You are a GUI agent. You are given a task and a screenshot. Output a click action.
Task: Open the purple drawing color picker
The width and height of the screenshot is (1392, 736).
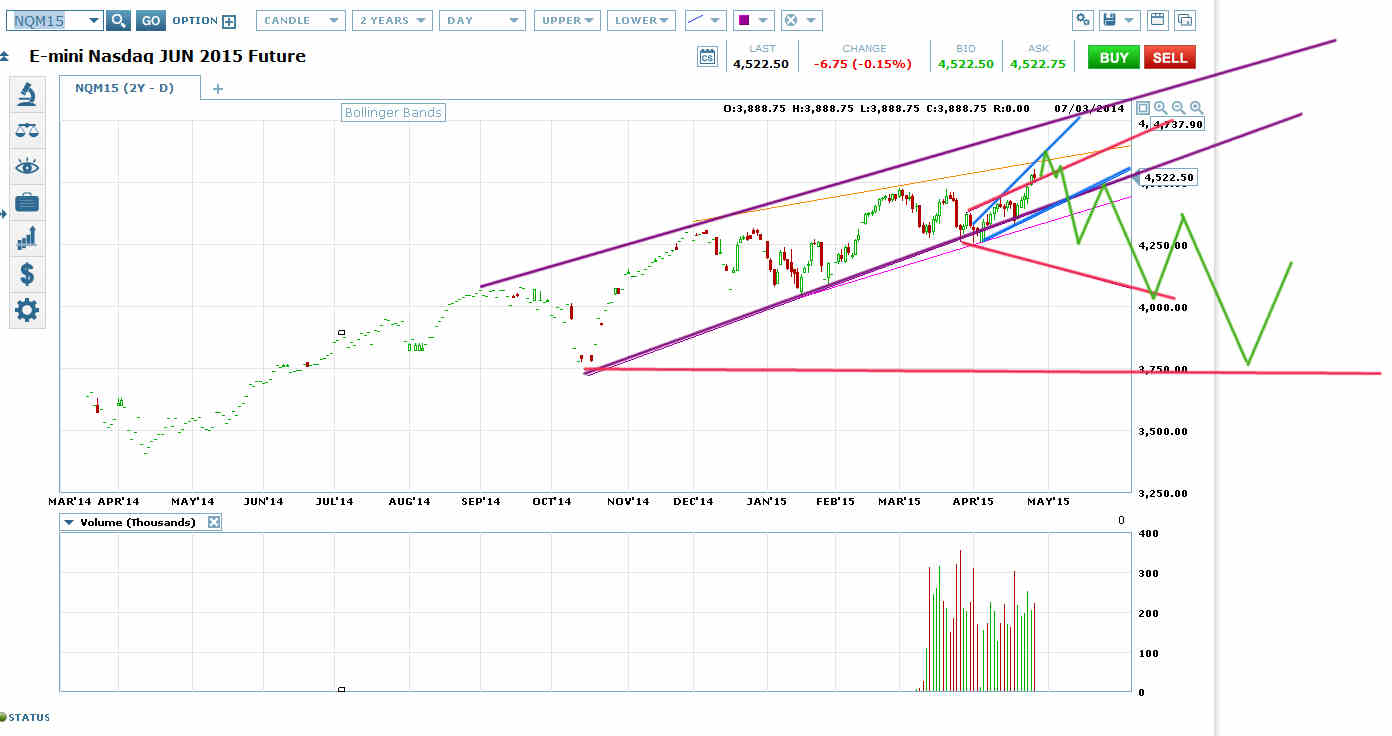pyautogui.click(x=753, y=20)
